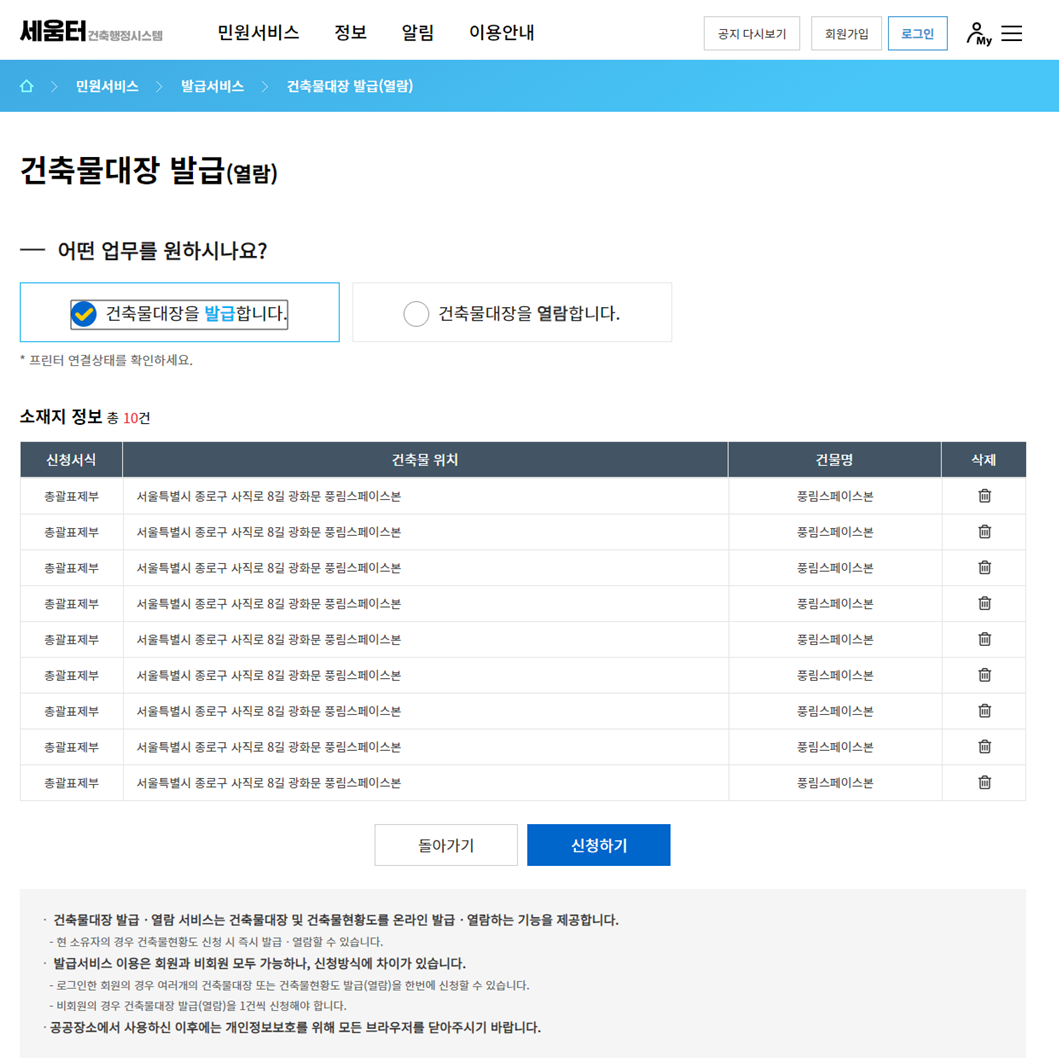Open the hamburger menu
The width and height of the screenshot is (1059, 1062).
(1012, 32)
